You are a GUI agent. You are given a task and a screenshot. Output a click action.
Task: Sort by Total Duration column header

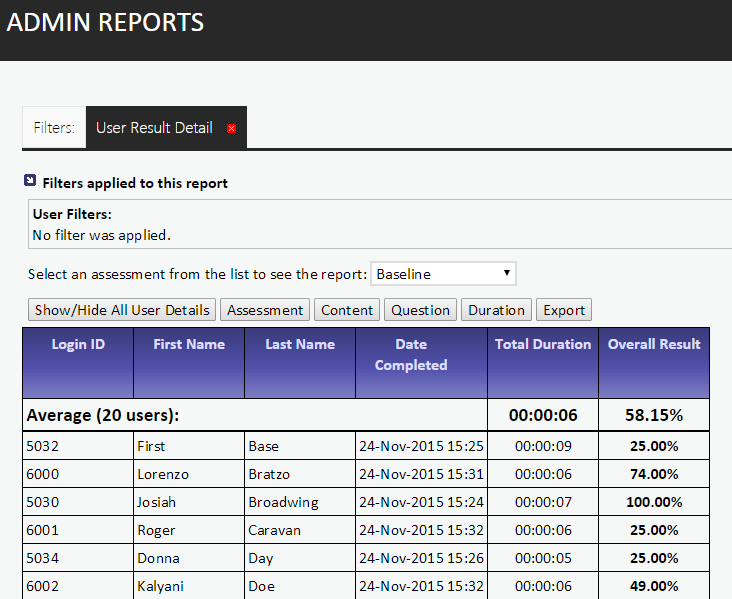click(x=543, y=344)
